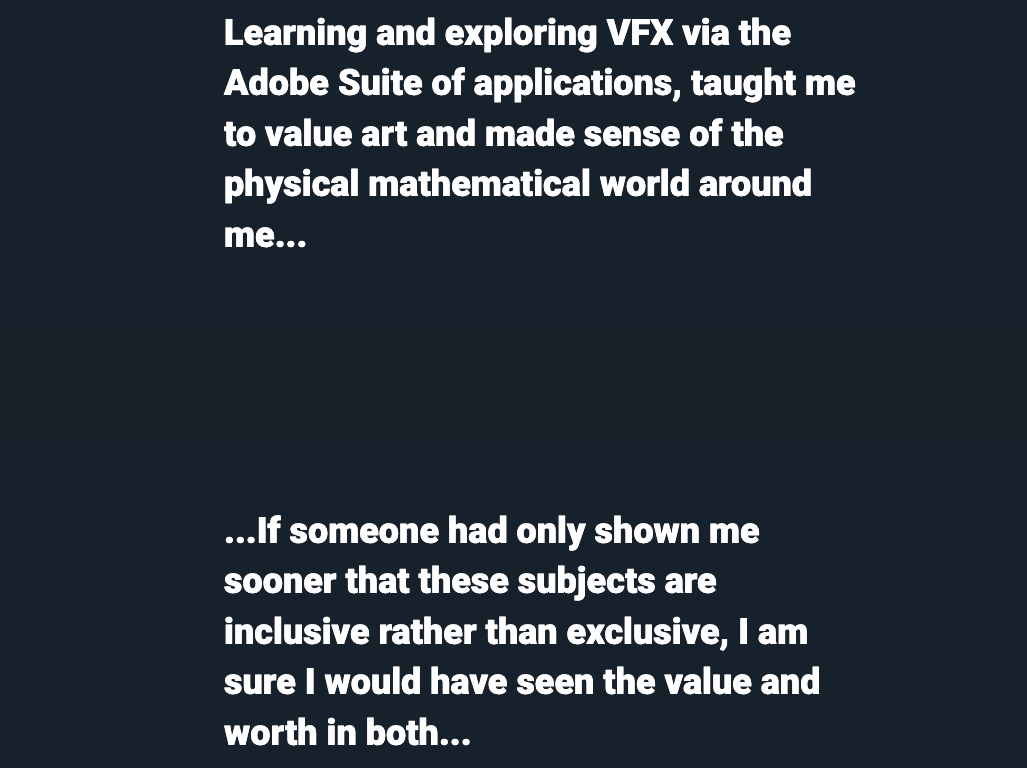The height and width of the screenshot is (768, 1027).
Task: Select the word "exploring" in the top line
Action: coord(521,34)
